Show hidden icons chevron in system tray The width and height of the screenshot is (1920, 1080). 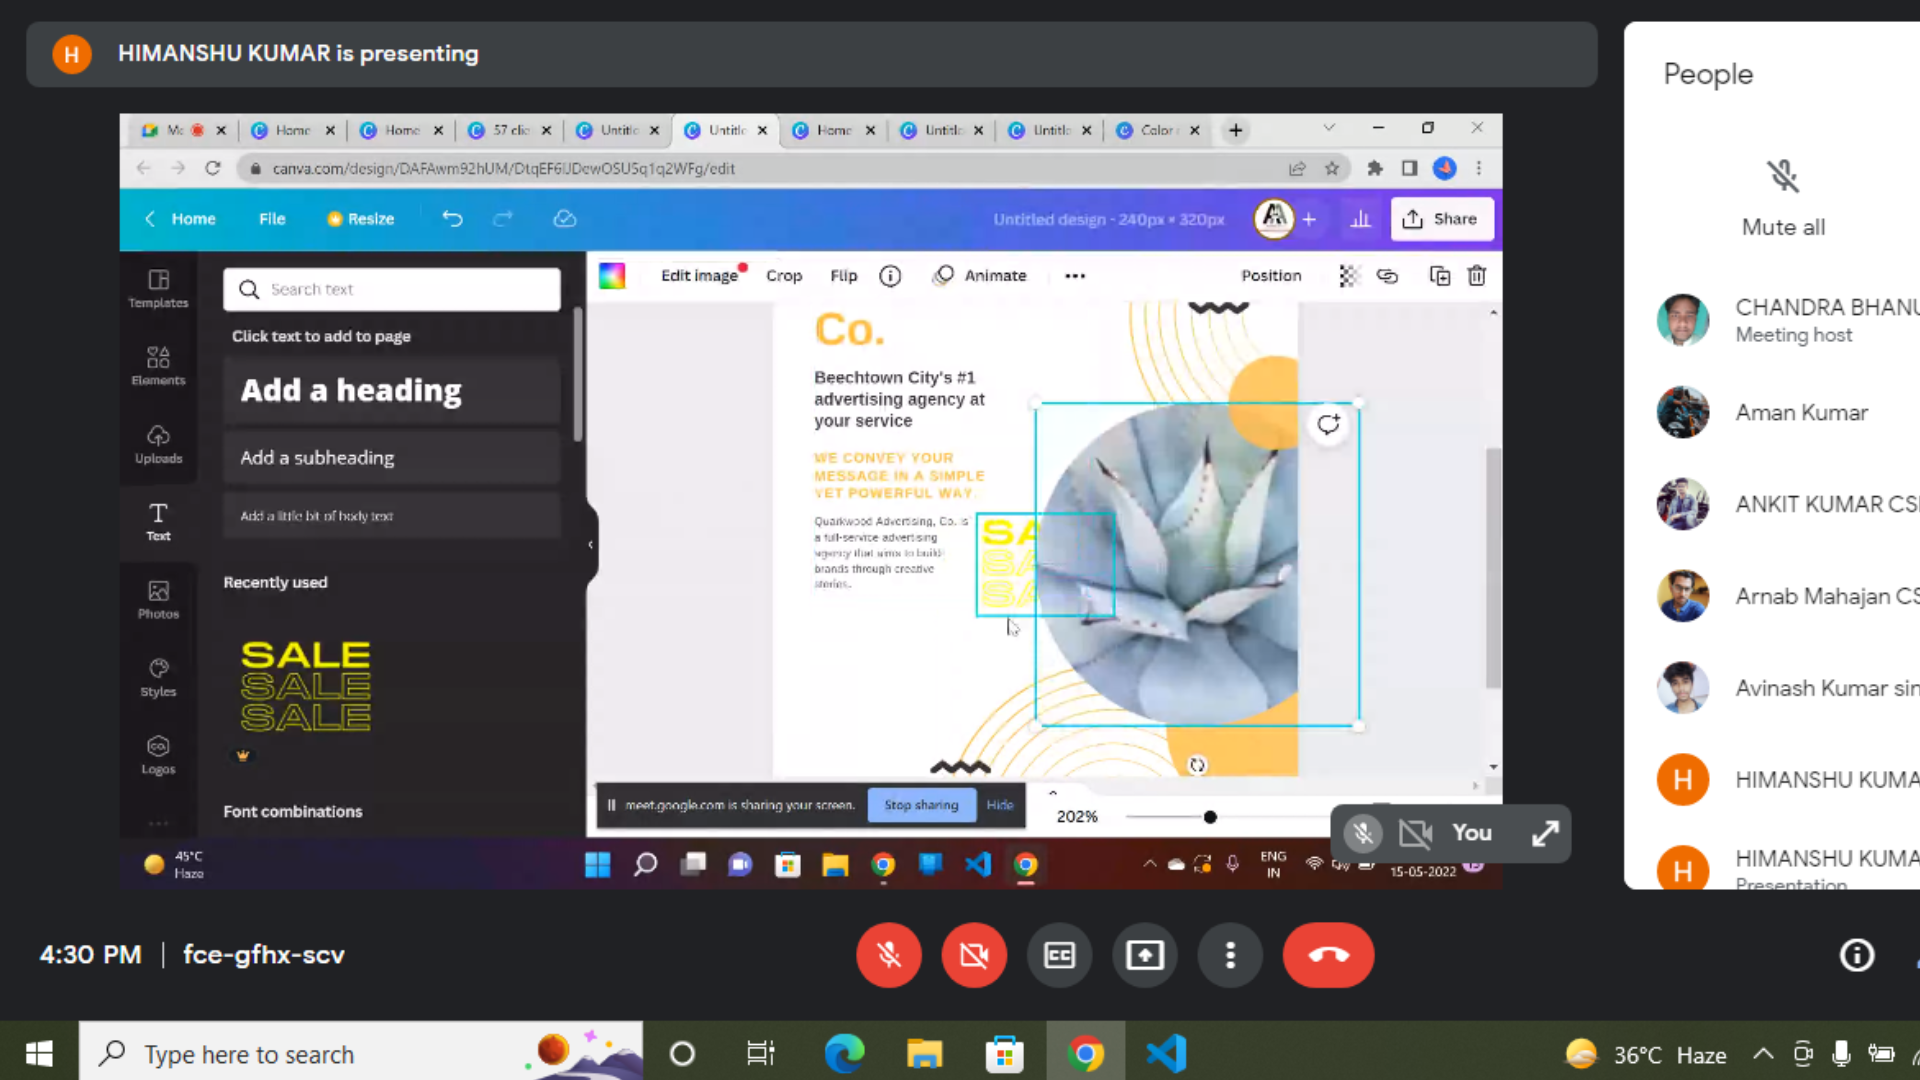pyautogui.click(x=1763, y=1054)
